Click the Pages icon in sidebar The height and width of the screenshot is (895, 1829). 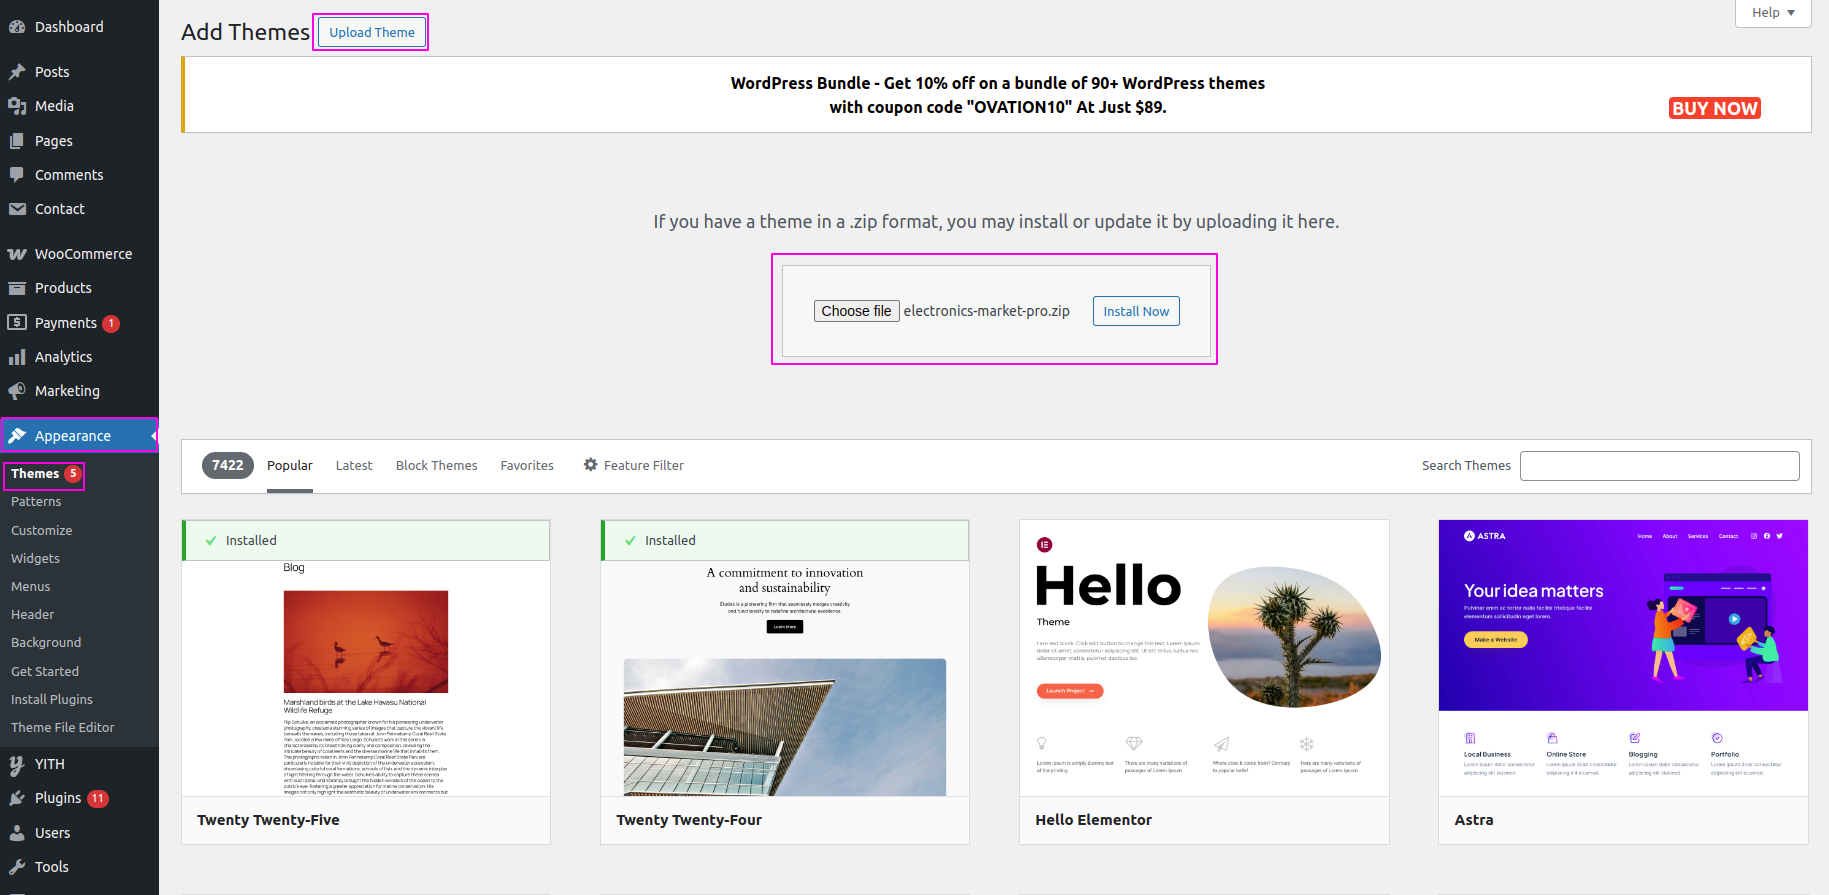coord(17,141)
